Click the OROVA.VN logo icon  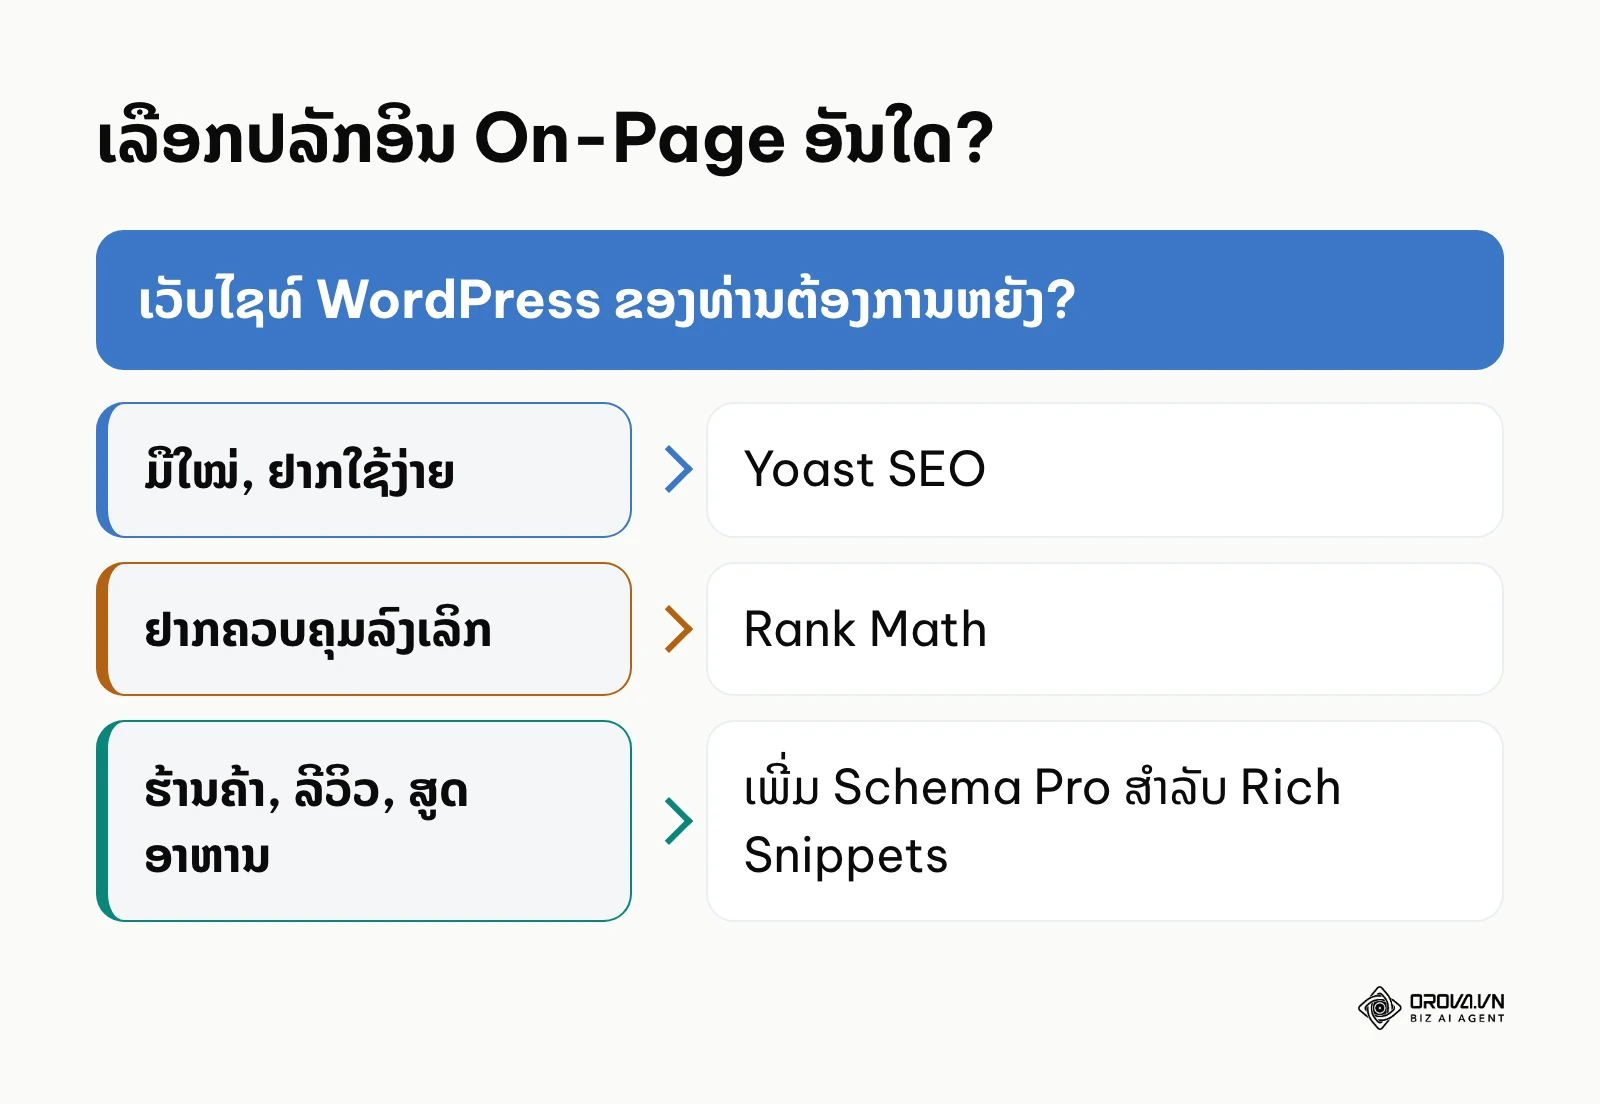(1379, 1008)
